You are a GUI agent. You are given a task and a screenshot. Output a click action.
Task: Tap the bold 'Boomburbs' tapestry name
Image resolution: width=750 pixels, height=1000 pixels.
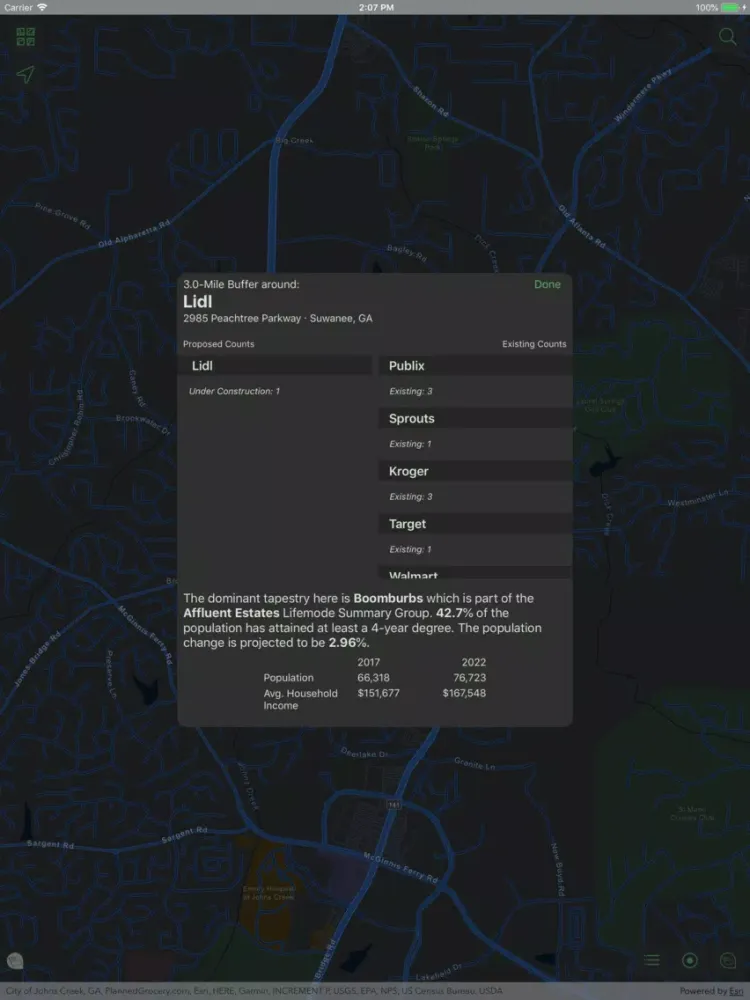coord(388,598)
